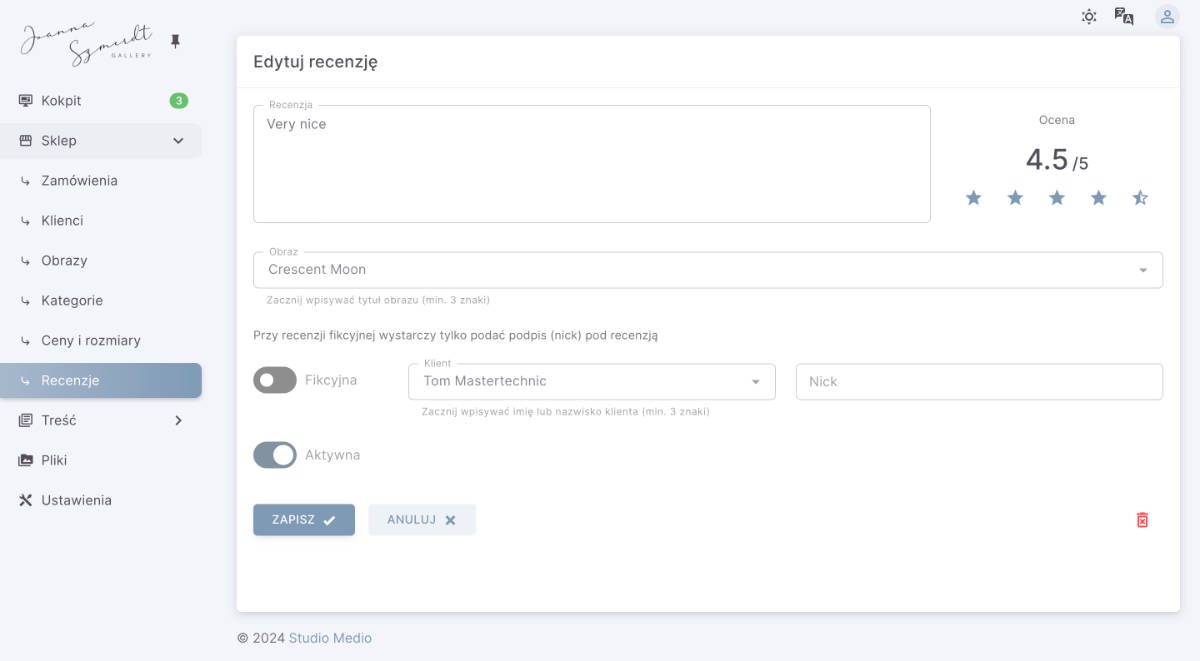Viewport: 1200px width, 661px height.
Task: Click the Ocena label
Action: coord(1057,120)
